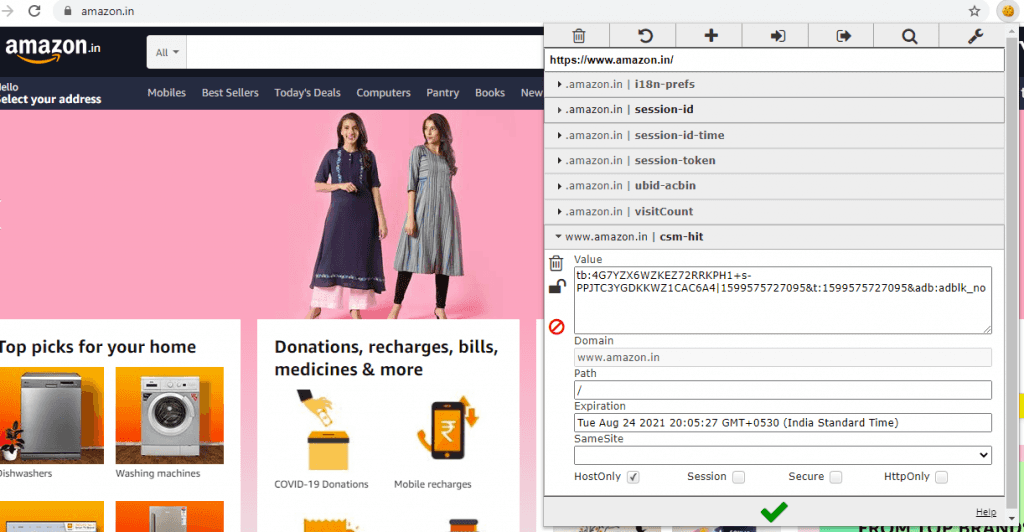This screenshot has height=532, width=1024.
Task: Click the cookie Value text area
Action: 782,300
